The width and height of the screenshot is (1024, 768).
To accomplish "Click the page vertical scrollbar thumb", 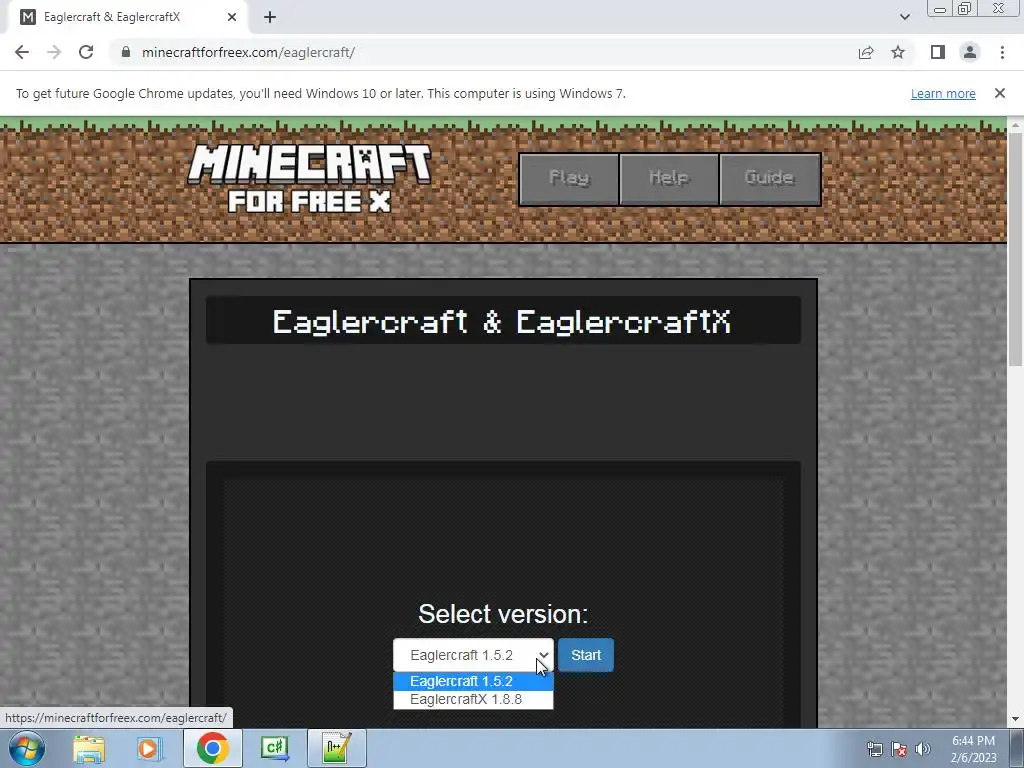I will pos(1016,248).
